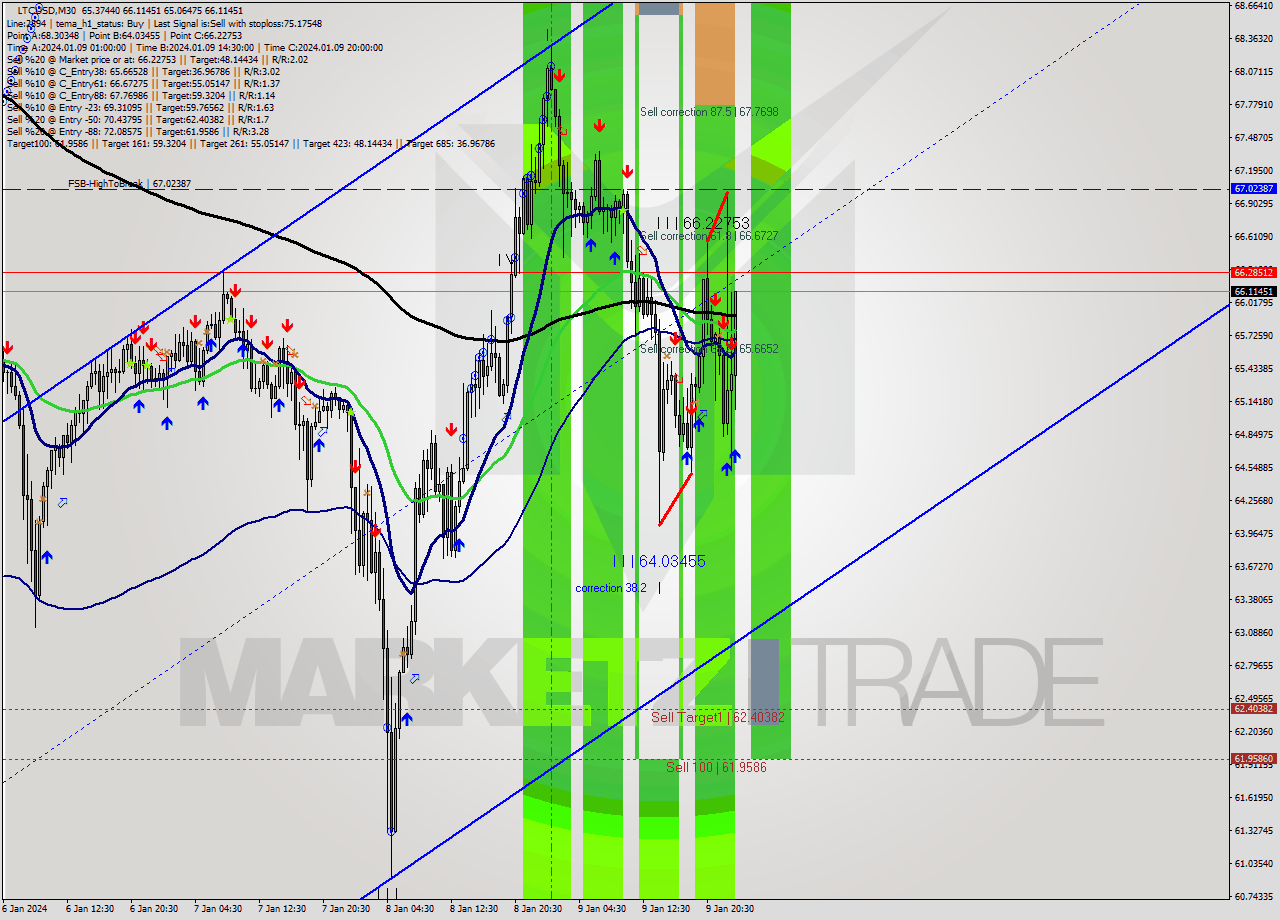Screen dimensions: 1280x920
Task: Click the '9 Jan 12:30' time axis label
Action: (665, 909)
